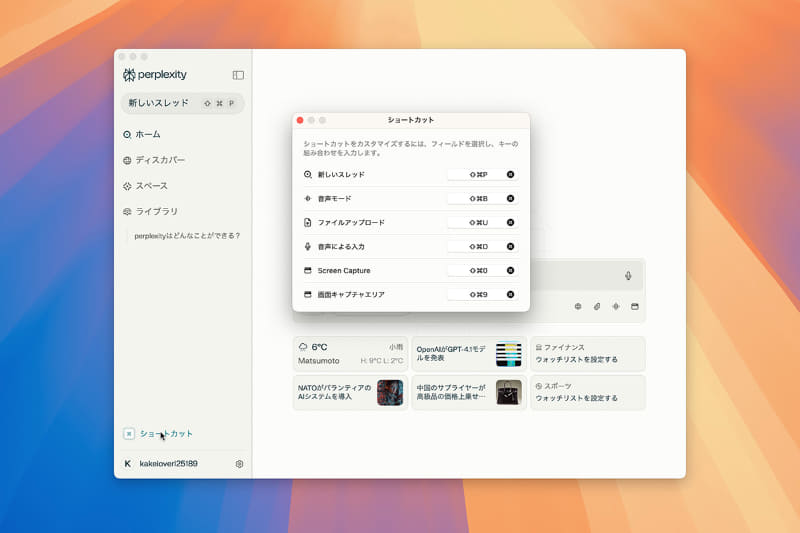
Task: Click the 新しいスレッド row icon in dialog
Action: point(308,174)
